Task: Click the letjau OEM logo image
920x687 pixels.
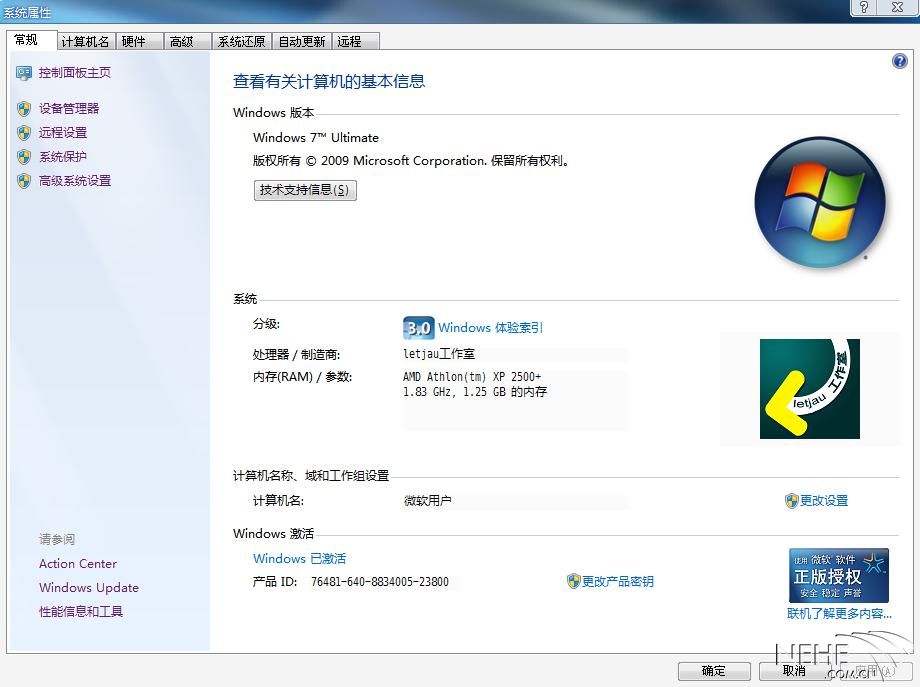Action: pyautogui.click(x=809, y=389)
